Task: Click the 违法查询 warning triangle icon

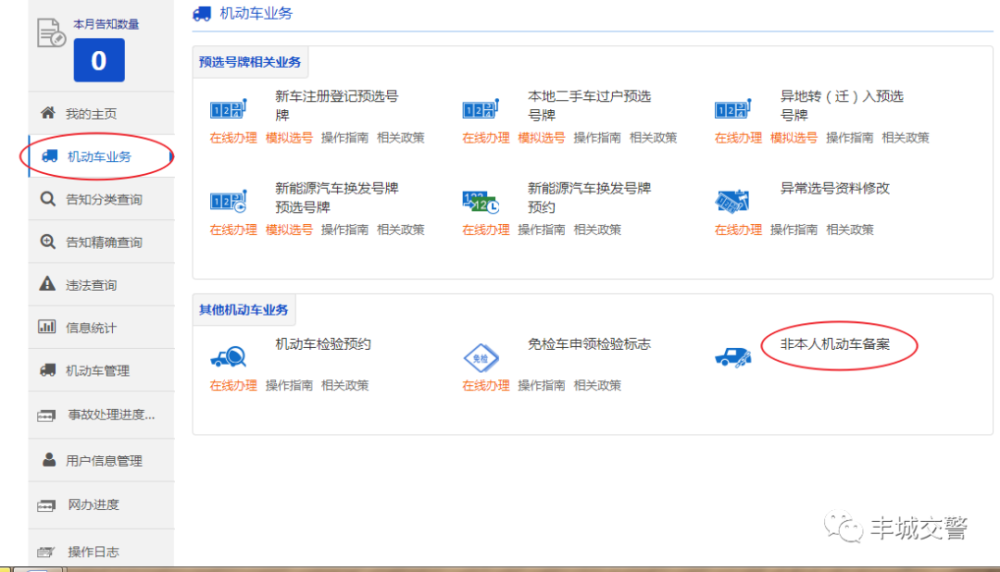Action: 48,284
